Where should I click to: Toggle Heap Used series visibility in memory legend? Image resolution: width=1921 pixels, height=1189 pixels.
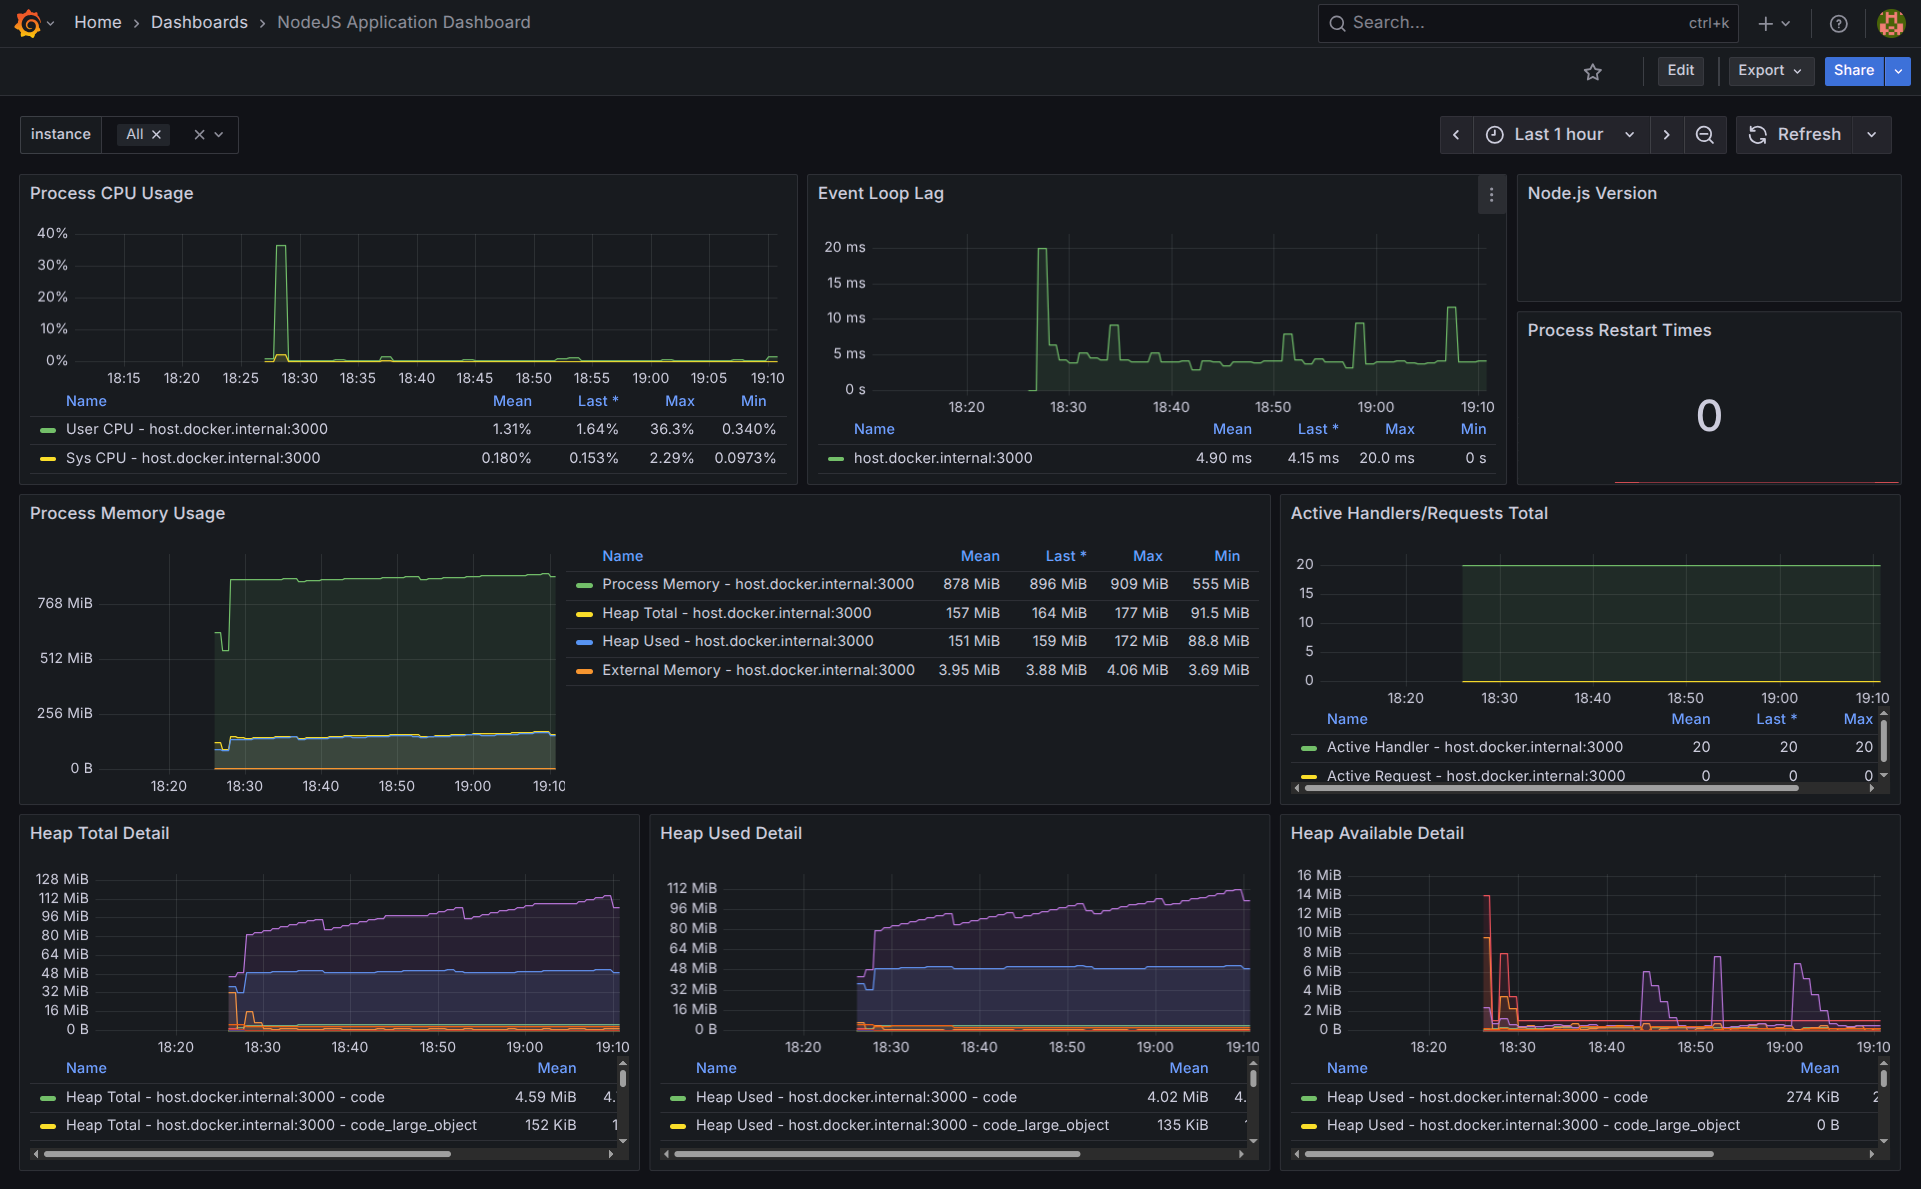pyautogui.click(x=737, y=641)
